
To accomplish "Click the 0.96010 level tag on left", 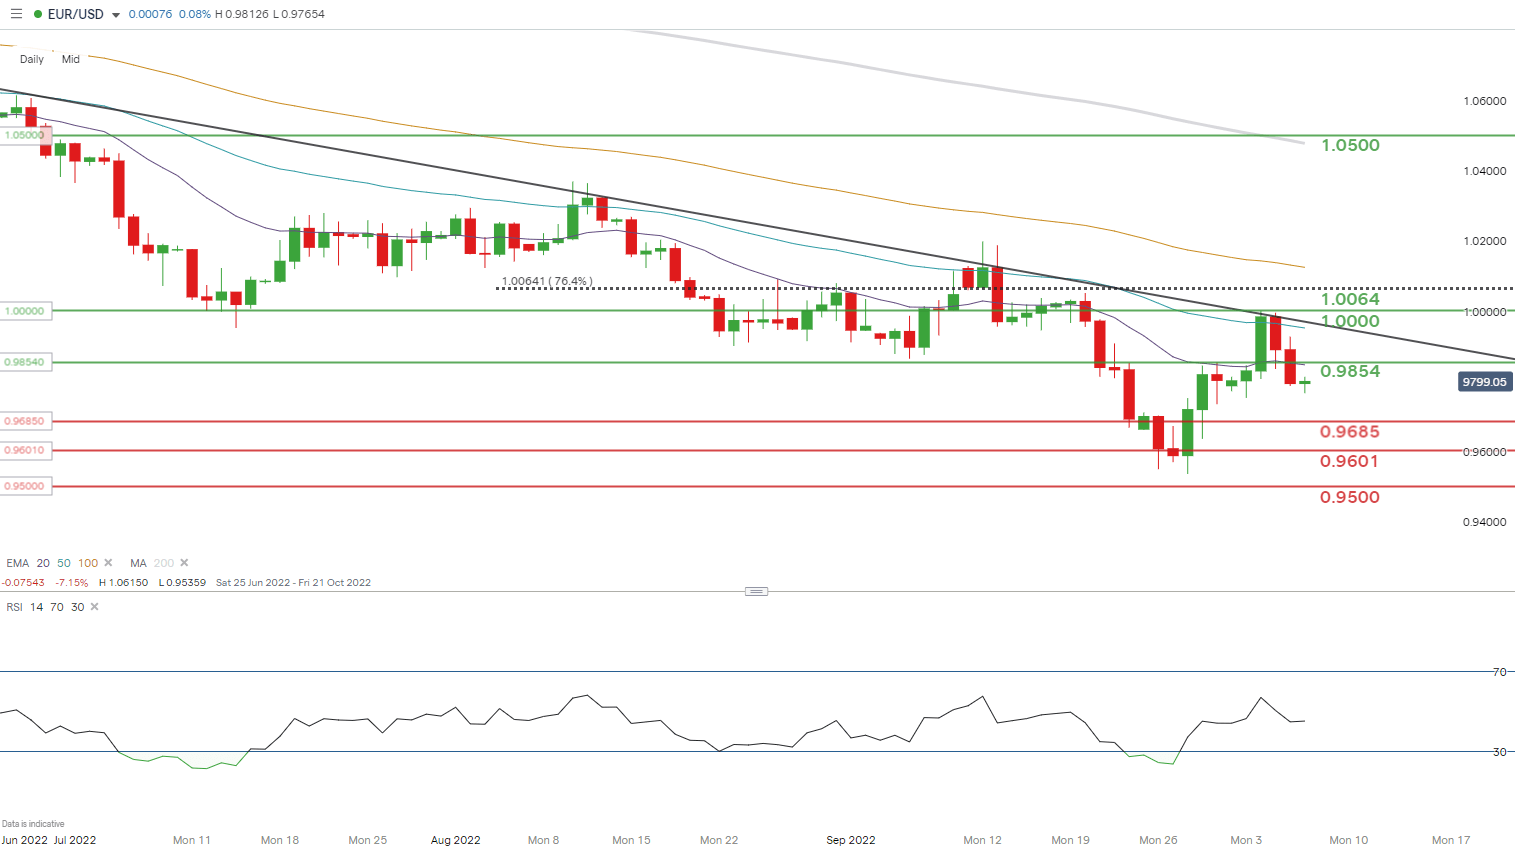I will coord(25,451).
